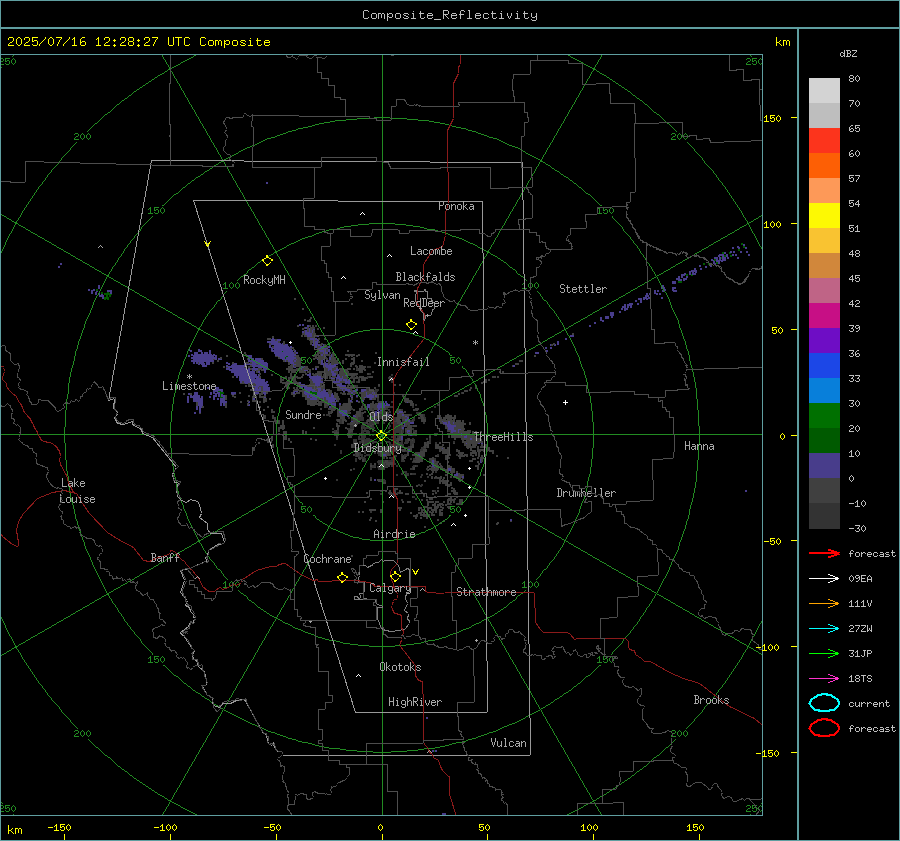Select the light blue 30-33 dBZ swatch
Screen dimensions: 900x841
[824, 390]
